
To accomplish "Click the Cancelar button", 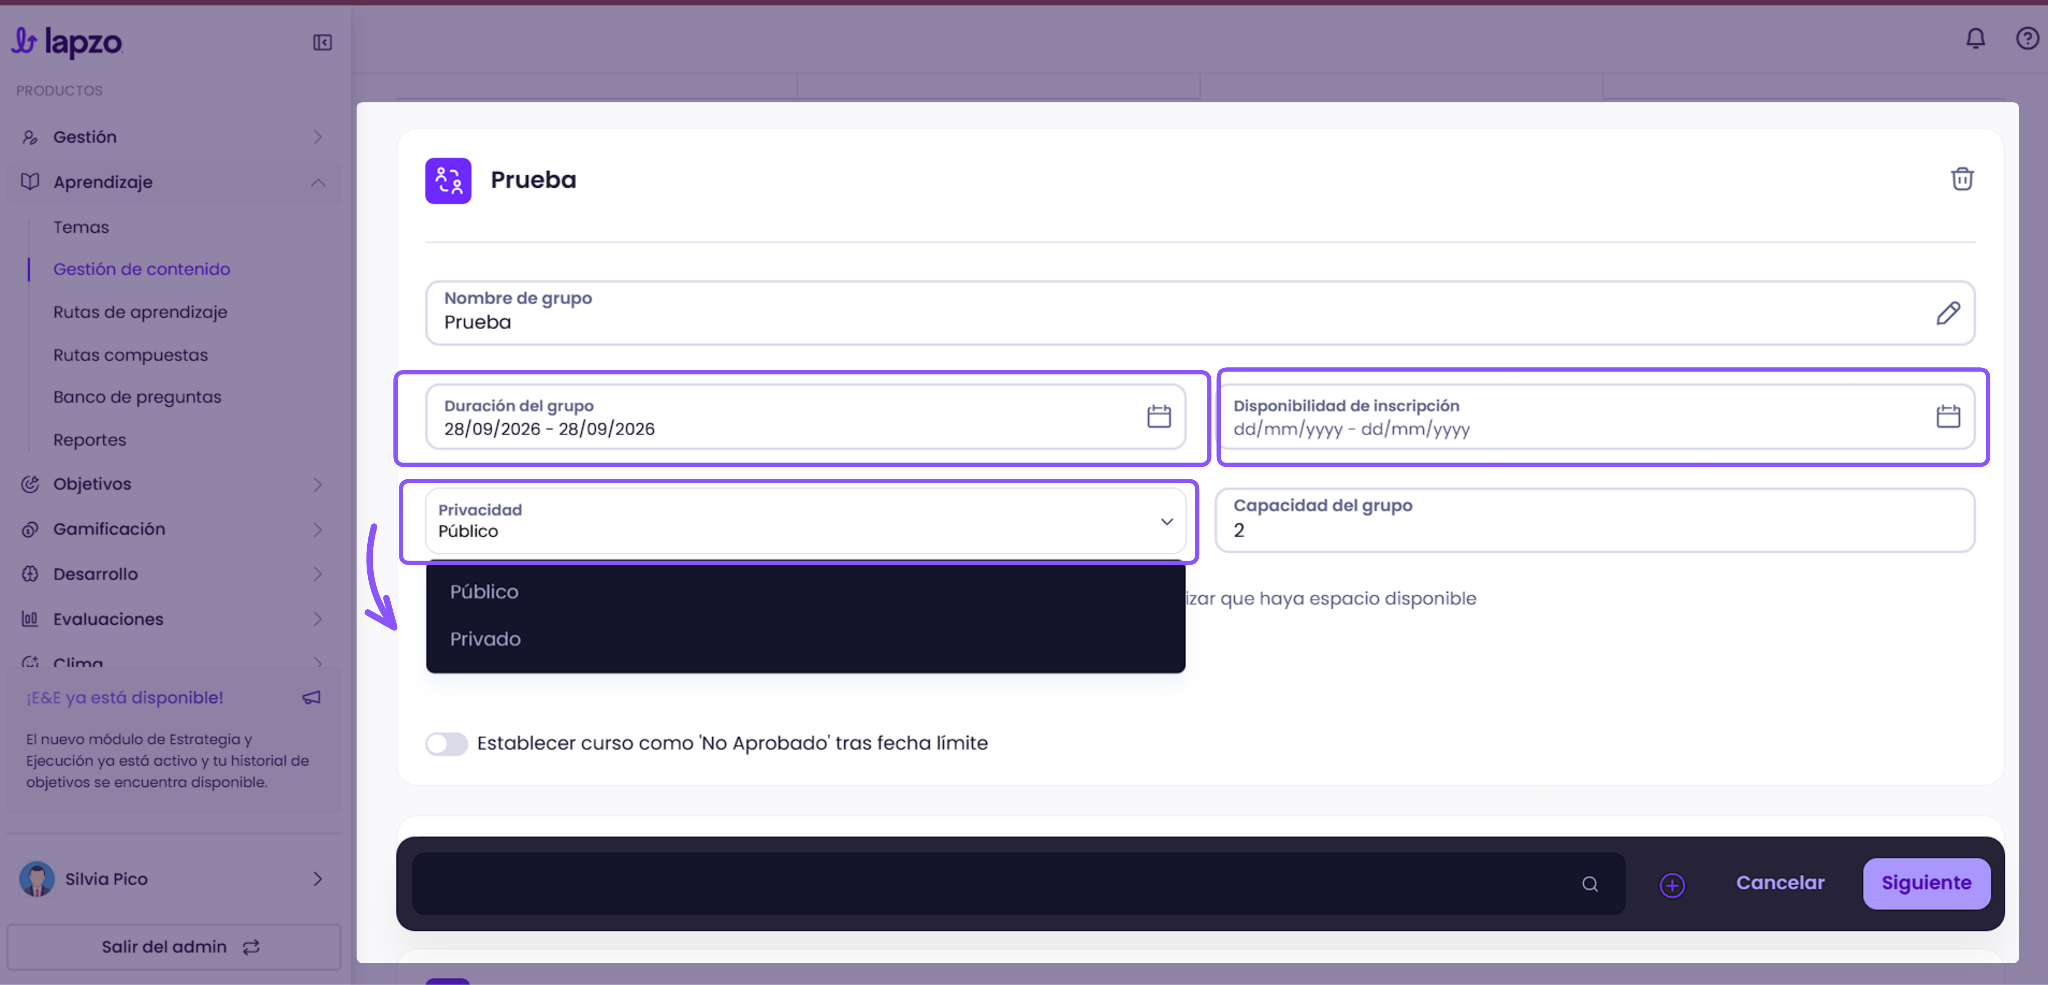I will [x=1780, y=883].
